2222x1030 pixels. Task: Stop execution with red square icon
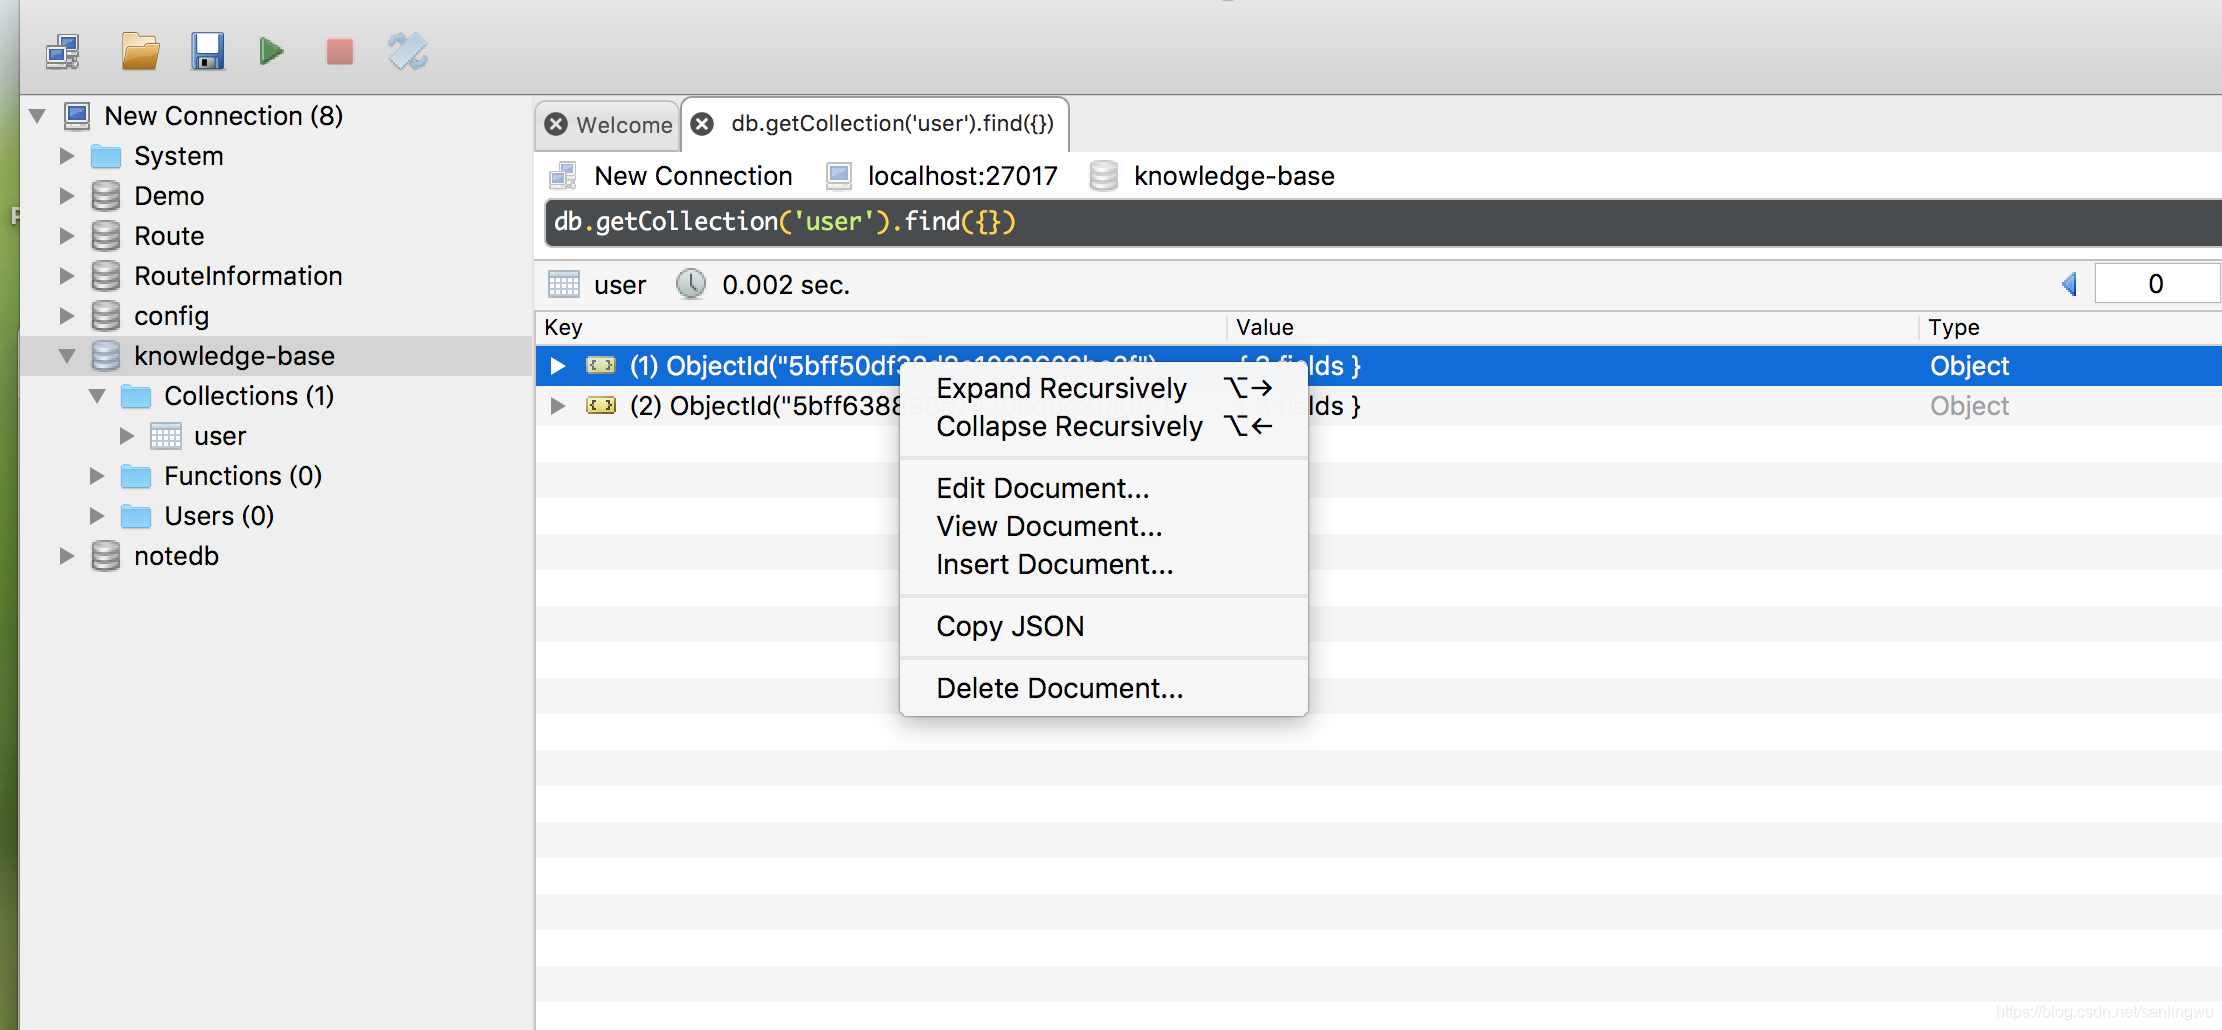click(340, 52)
